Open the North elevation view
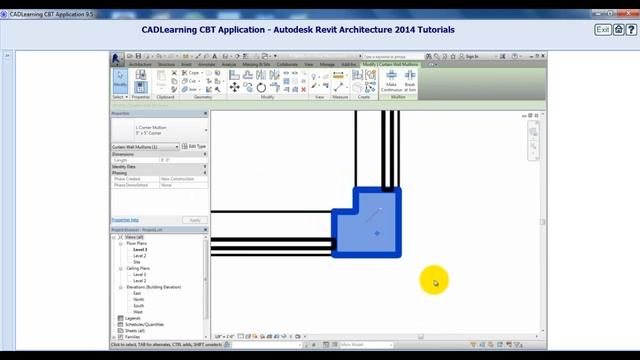 coord(138,300)
